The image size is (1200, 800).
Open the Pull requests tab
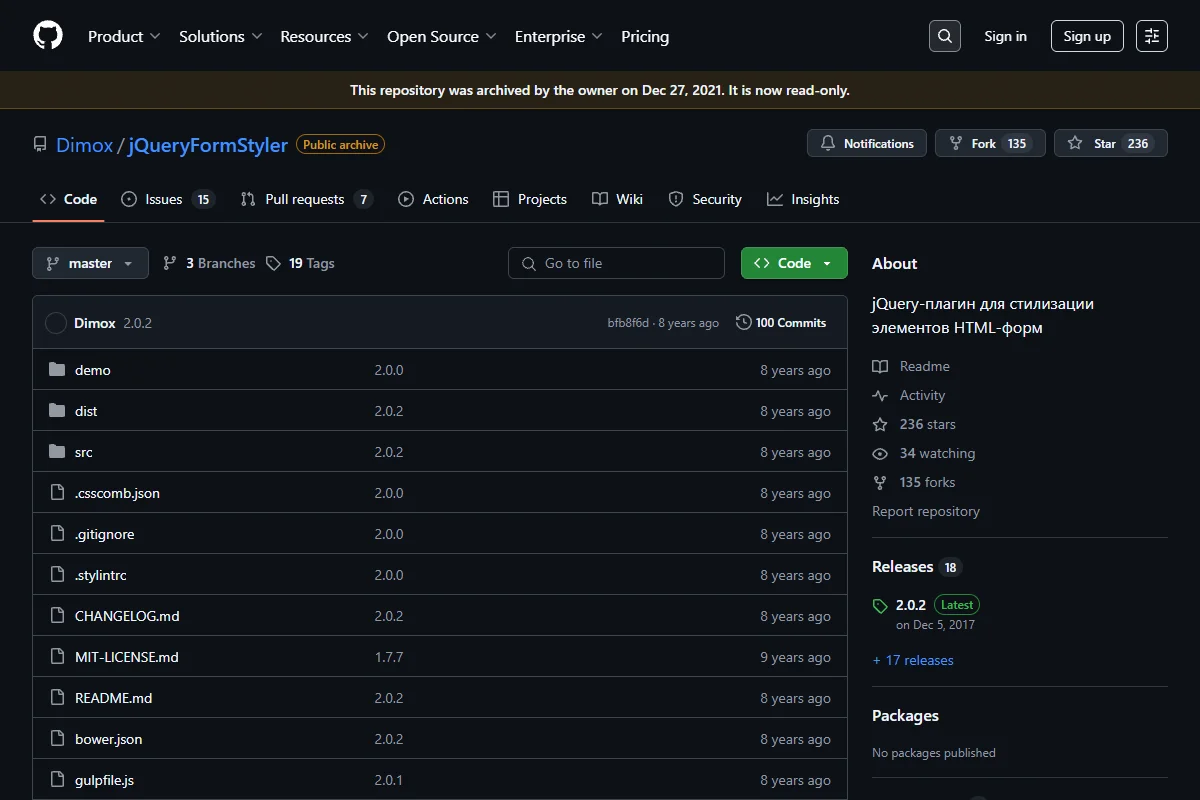pos(307,199)
